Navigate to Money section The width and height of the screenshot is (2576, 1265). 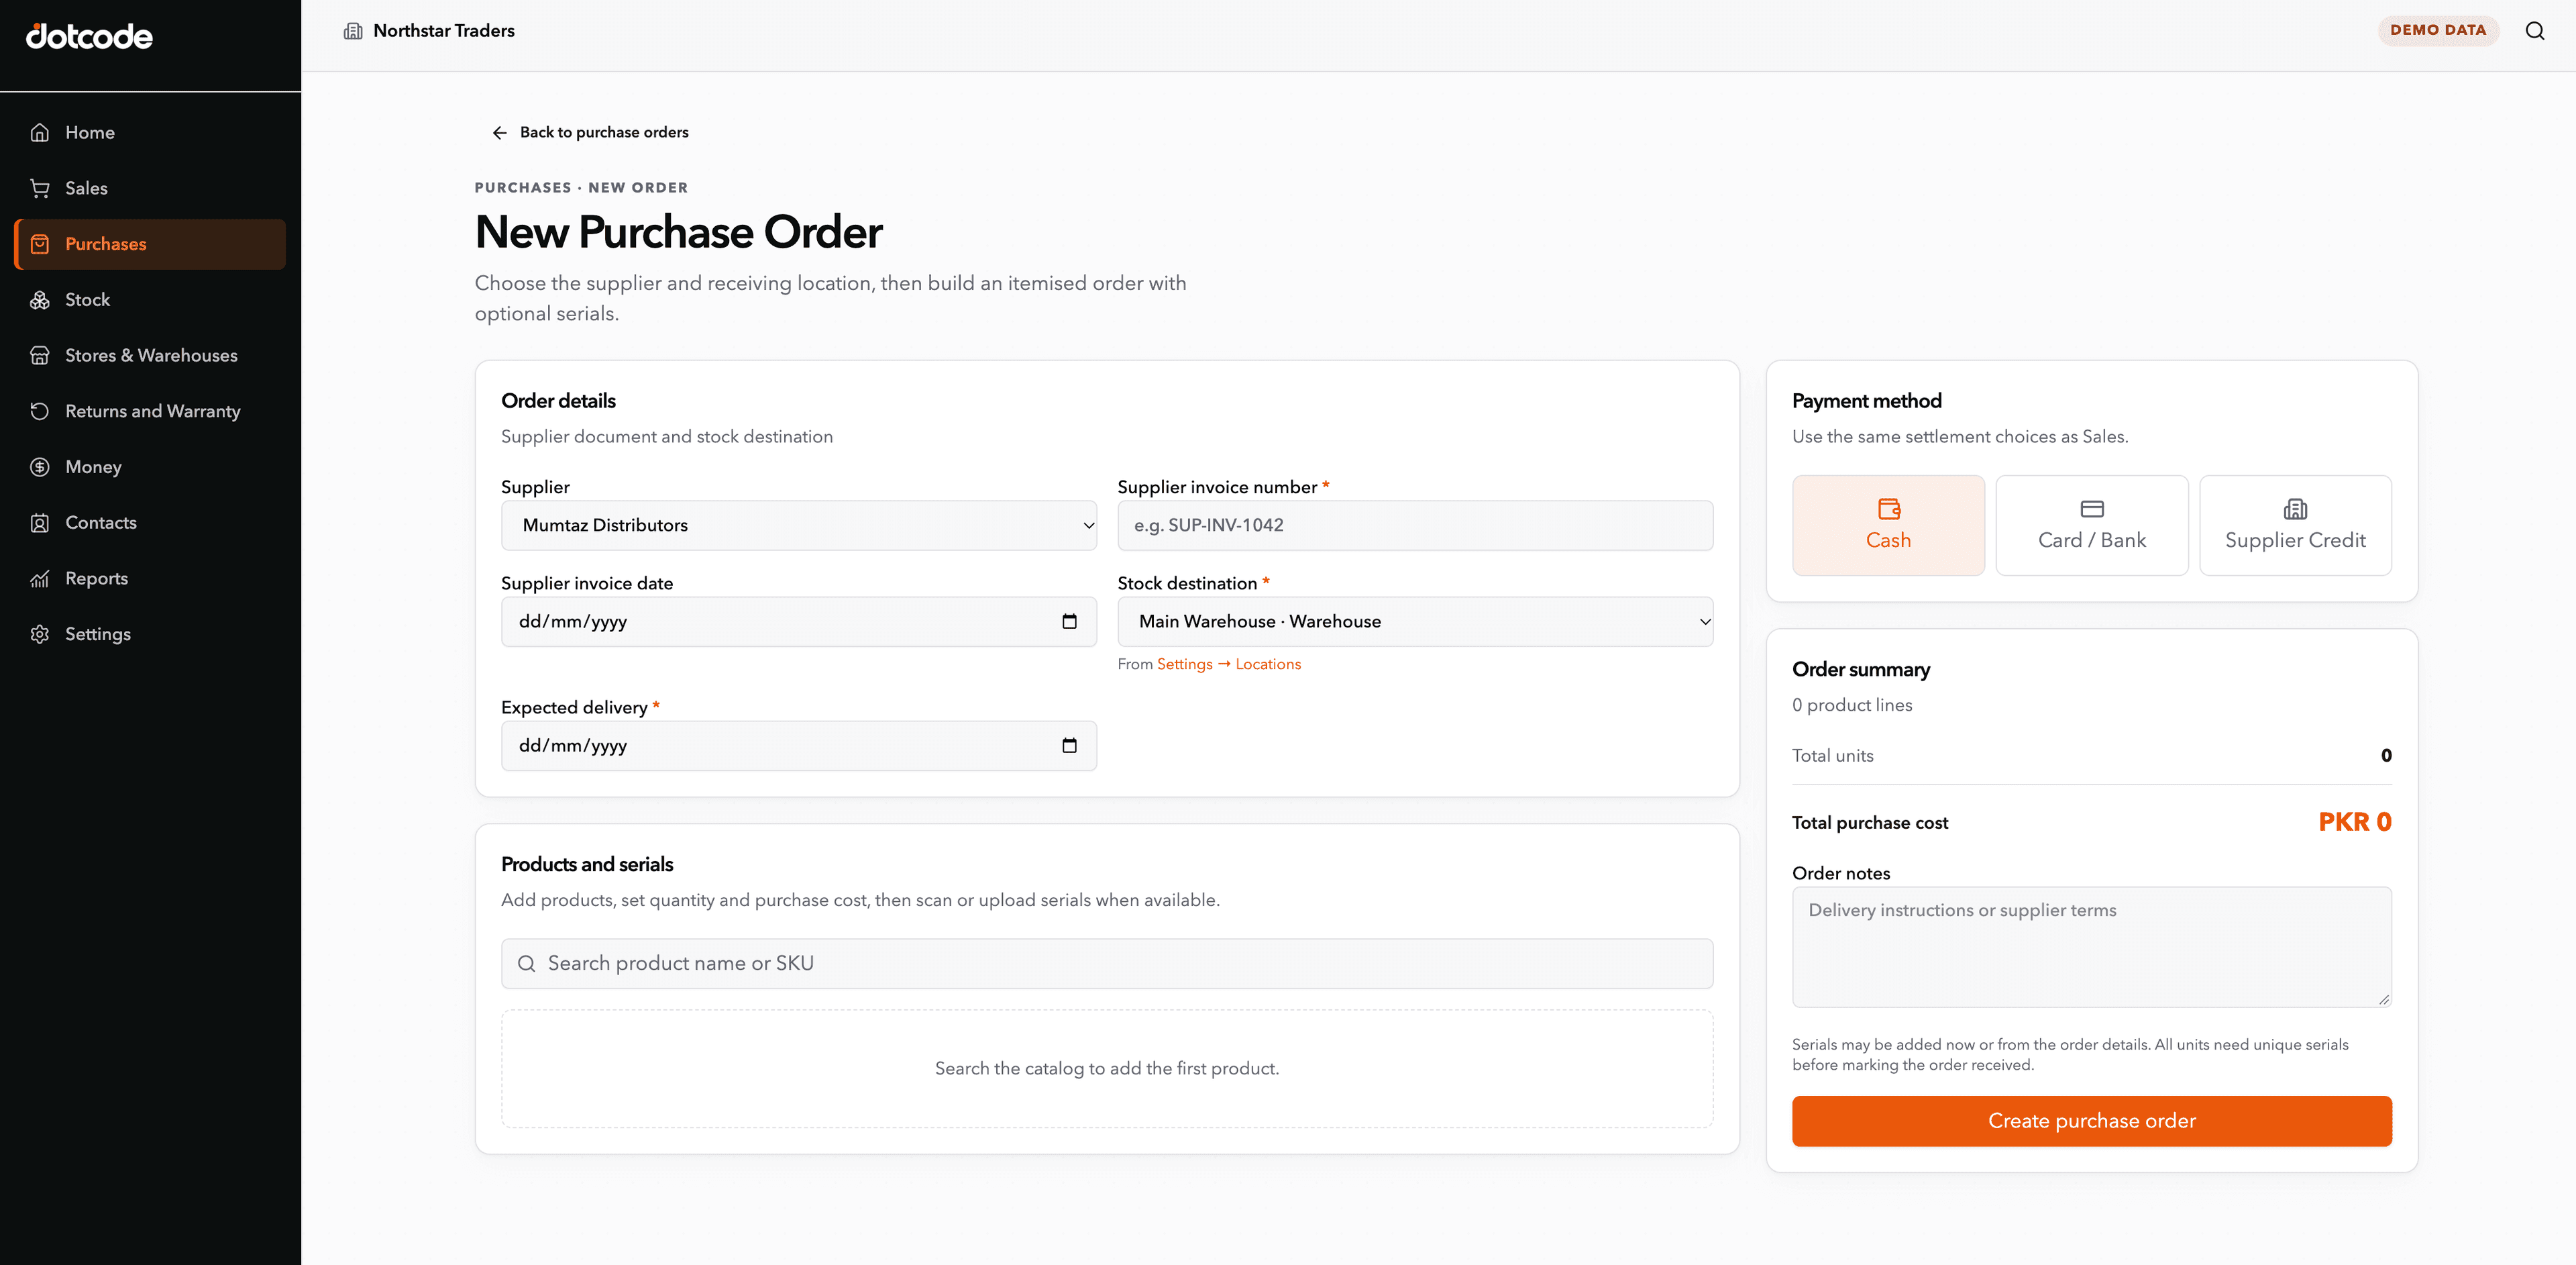tap(150, 467)
